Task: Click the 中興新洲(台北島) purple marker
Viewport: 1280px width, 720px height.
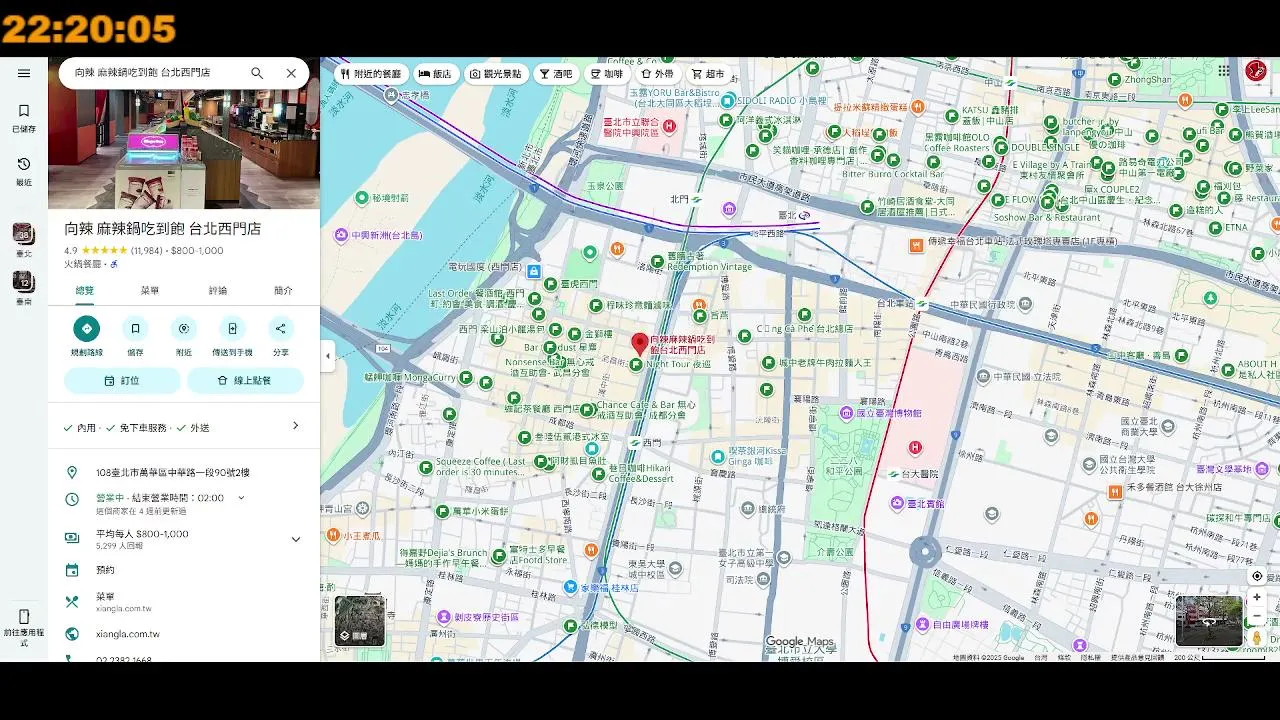Action: coord(342,235)
